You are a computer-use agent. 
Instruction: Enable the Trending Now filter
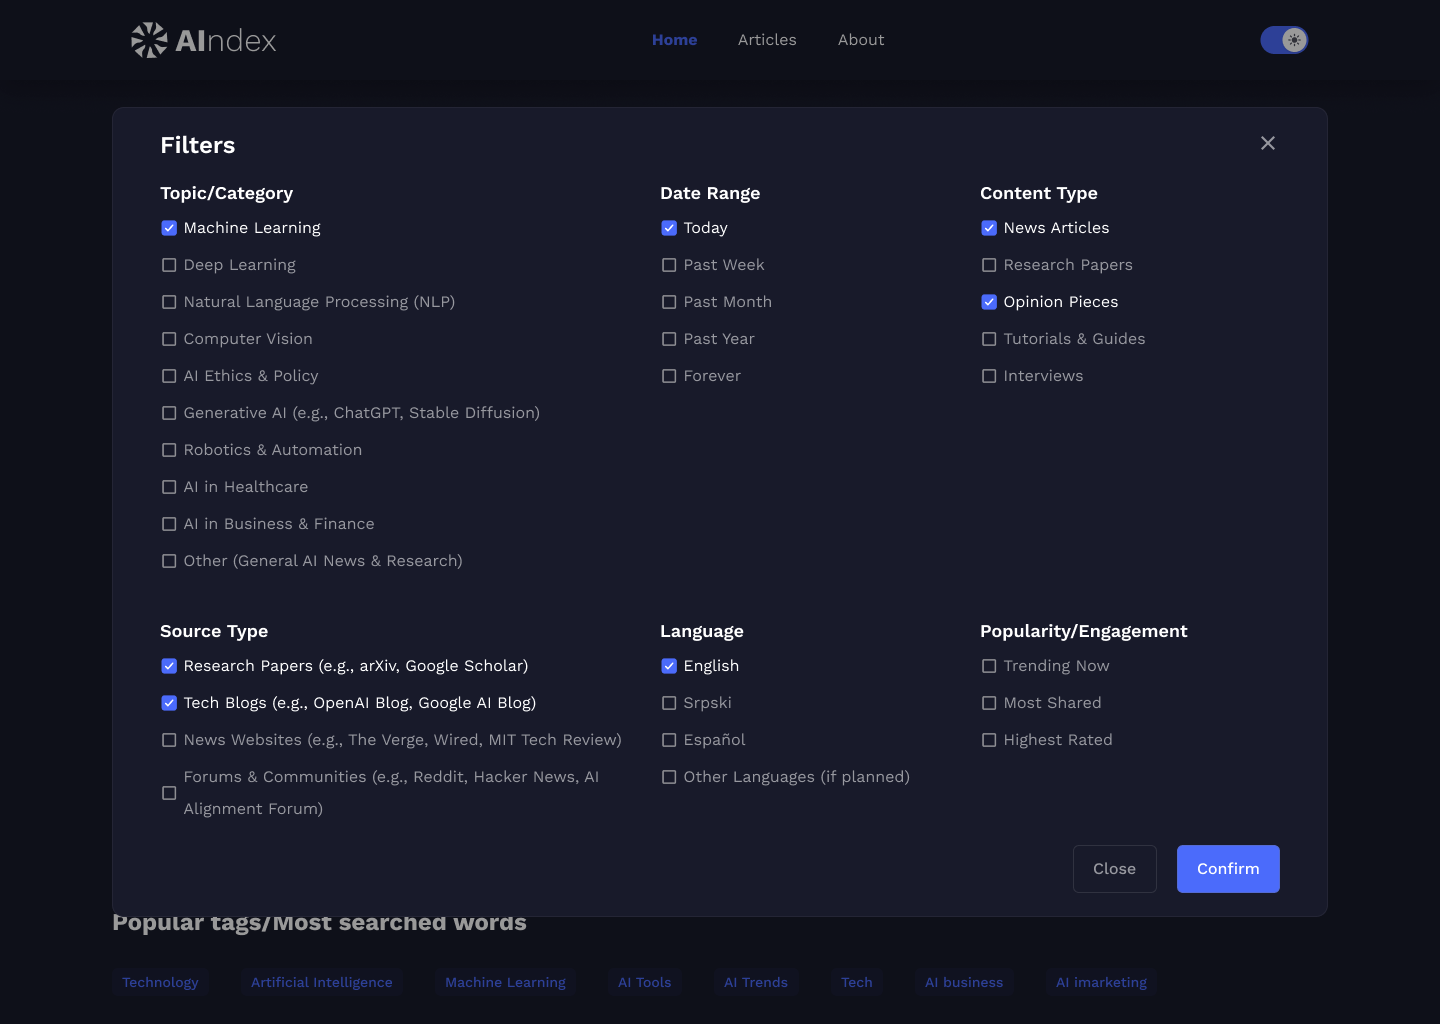click(x=989, y=666)
